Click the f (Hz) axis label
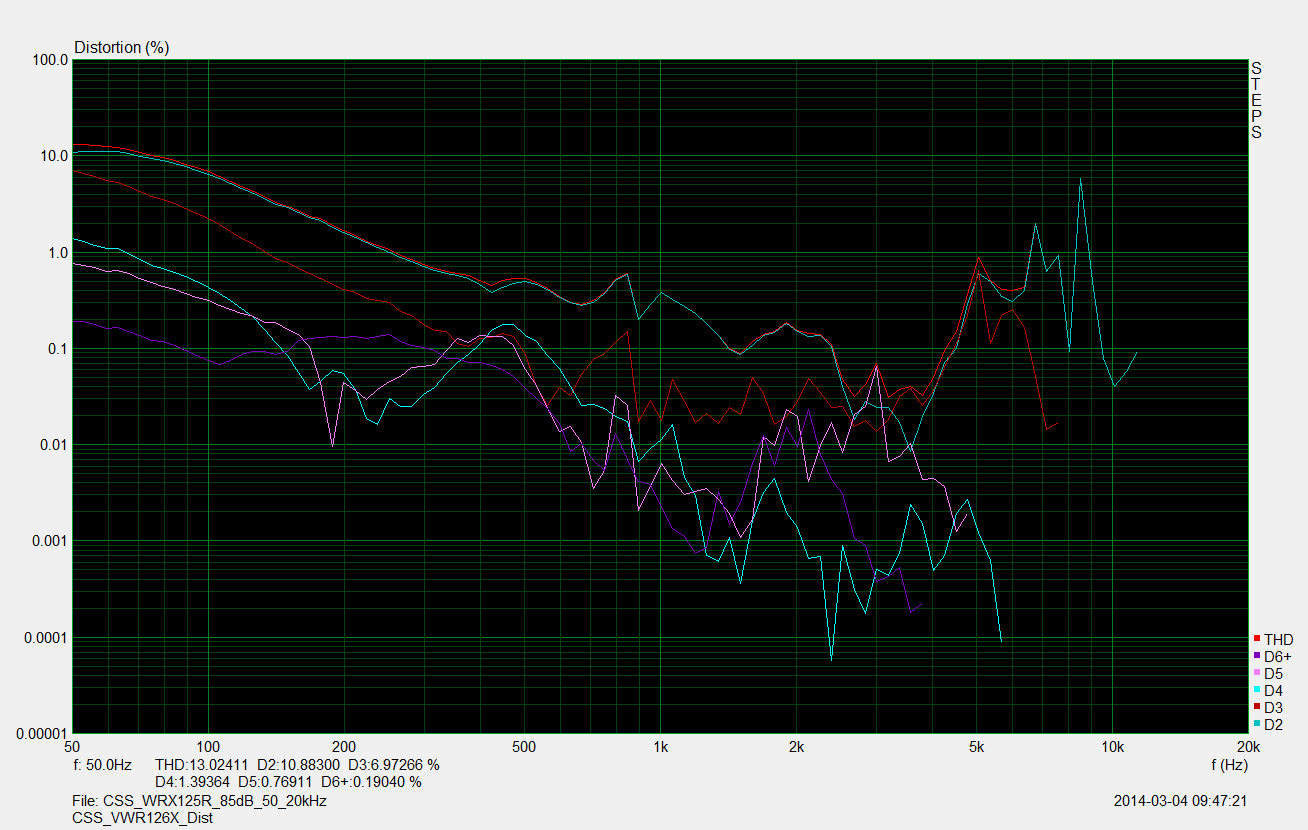 1229,764
